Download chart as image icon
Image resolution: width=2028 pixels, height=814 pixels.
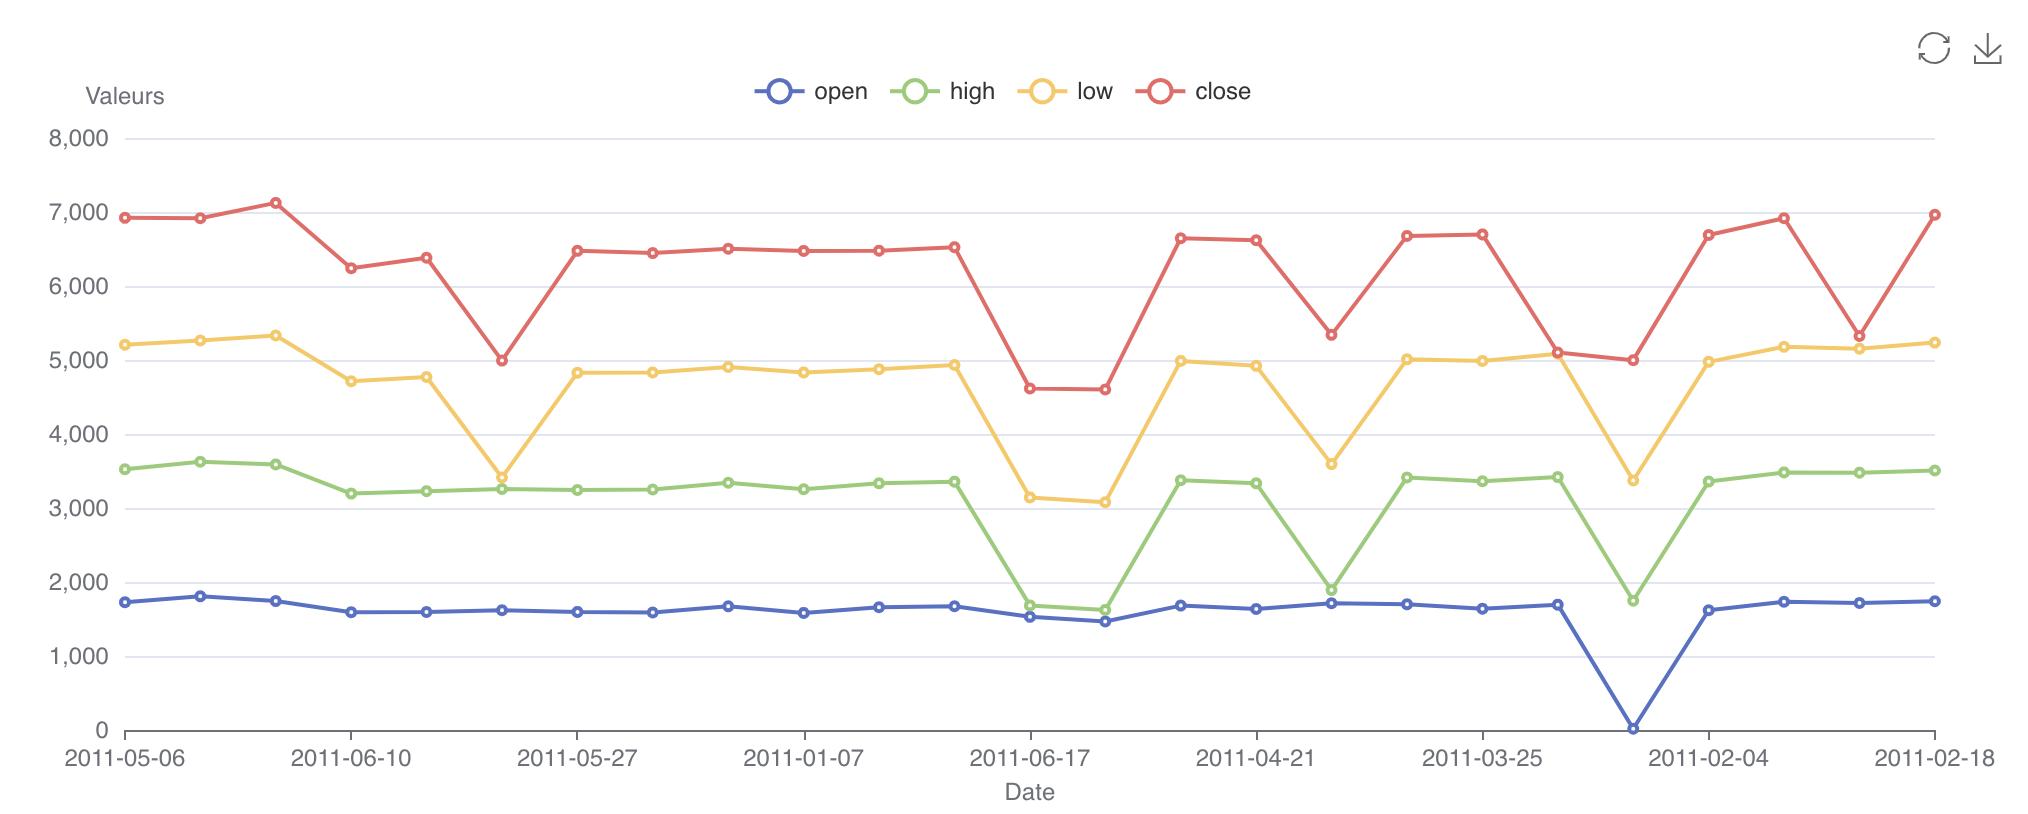click(x=1987, y=48)
